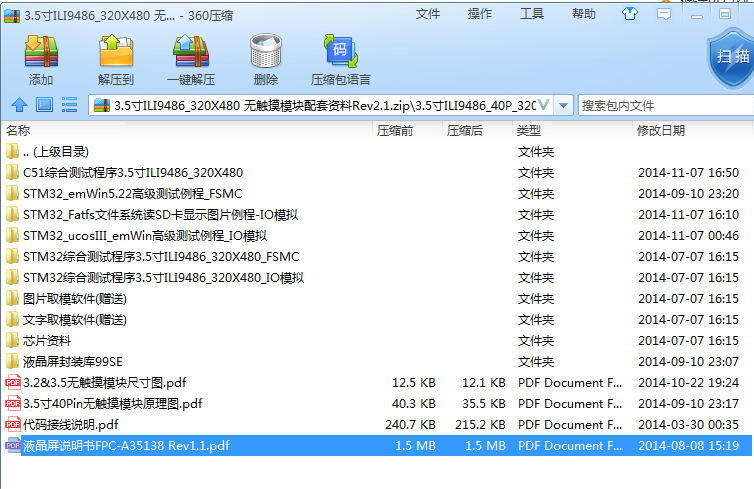Click the folder icon of 图片取模软件(赠送)
Viewport: 754px width, 489px height.
(x=13, y=298)
